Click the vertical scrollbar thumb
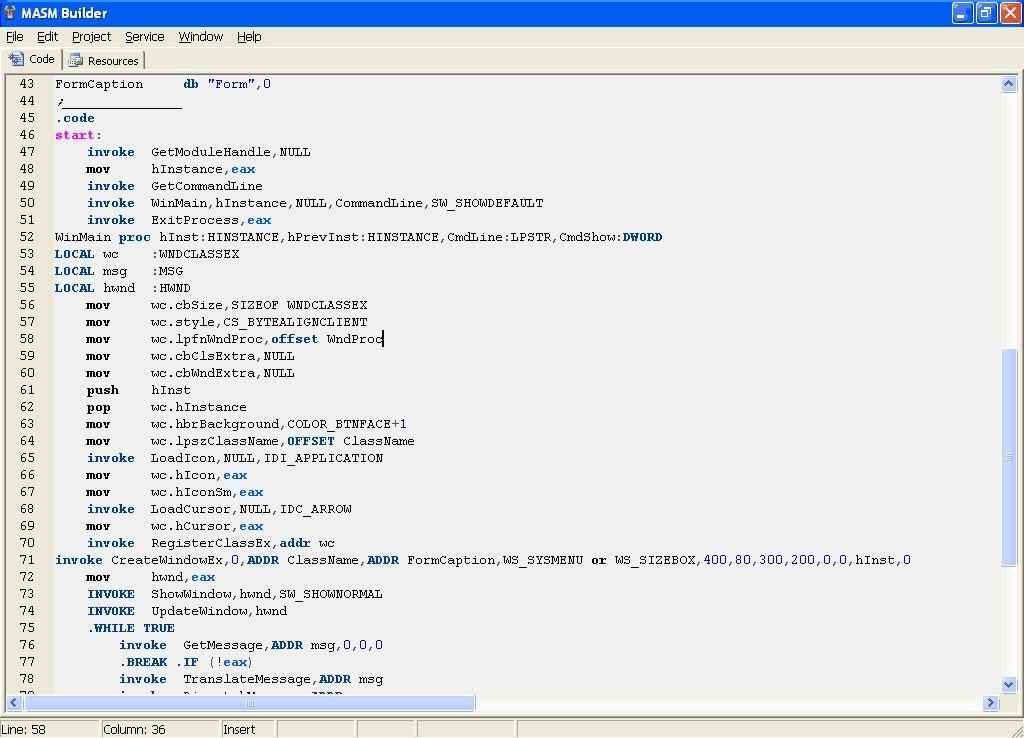 pos(1008,457)
